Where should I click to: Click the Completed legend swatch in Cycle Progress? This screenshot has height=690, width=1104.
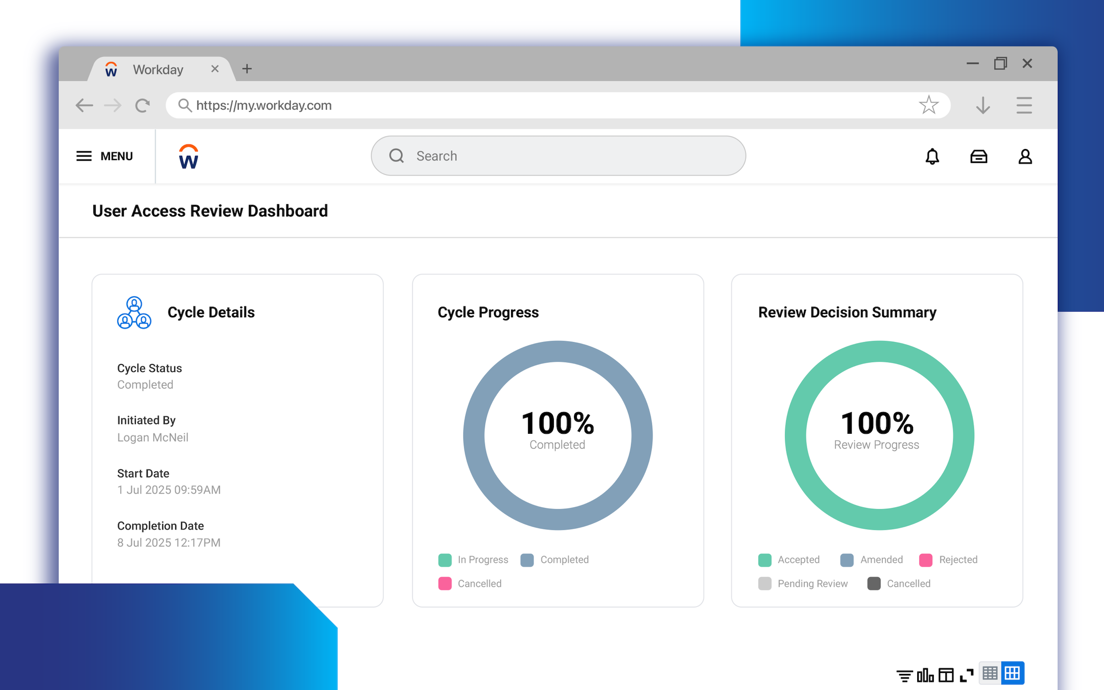[527, 560]
